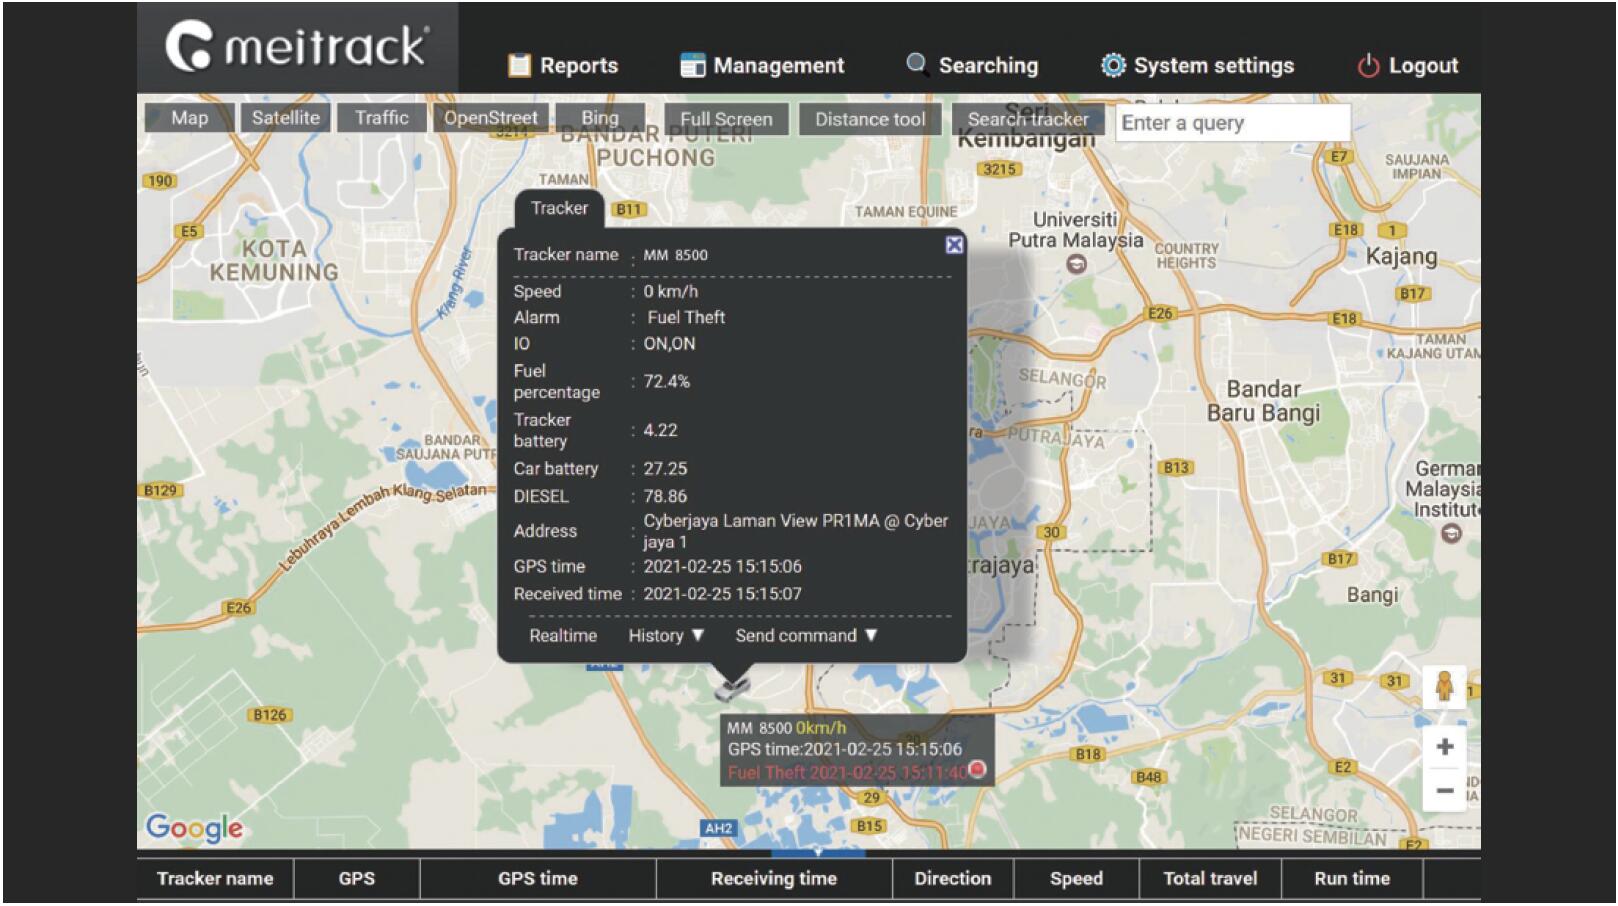
Task: Toggle the Traffic layer
Action: point(381,118)
